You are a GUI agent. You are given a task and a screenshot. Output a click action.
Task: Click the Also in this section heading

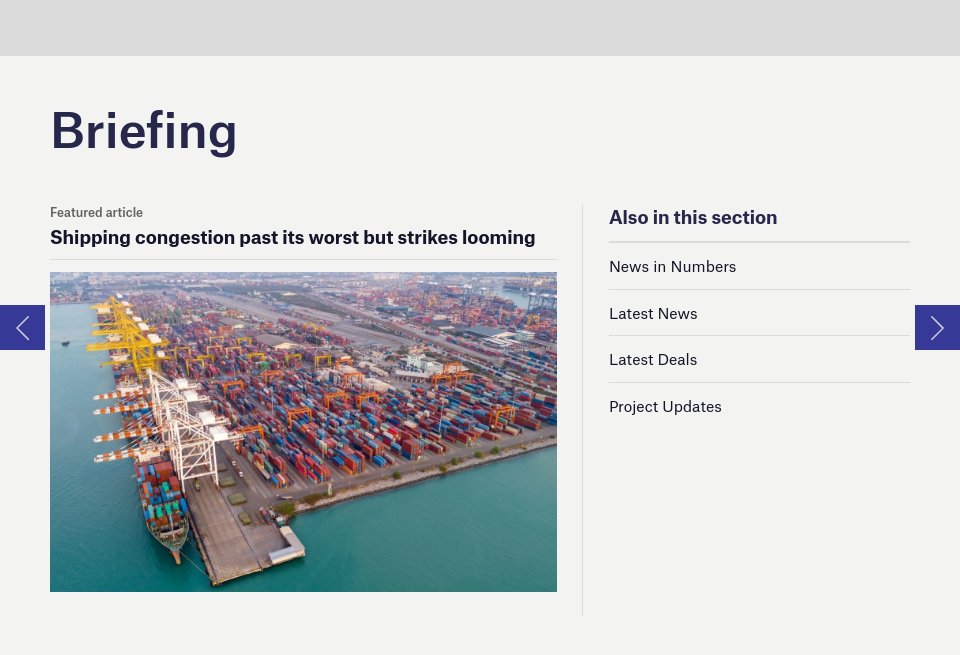693,217
